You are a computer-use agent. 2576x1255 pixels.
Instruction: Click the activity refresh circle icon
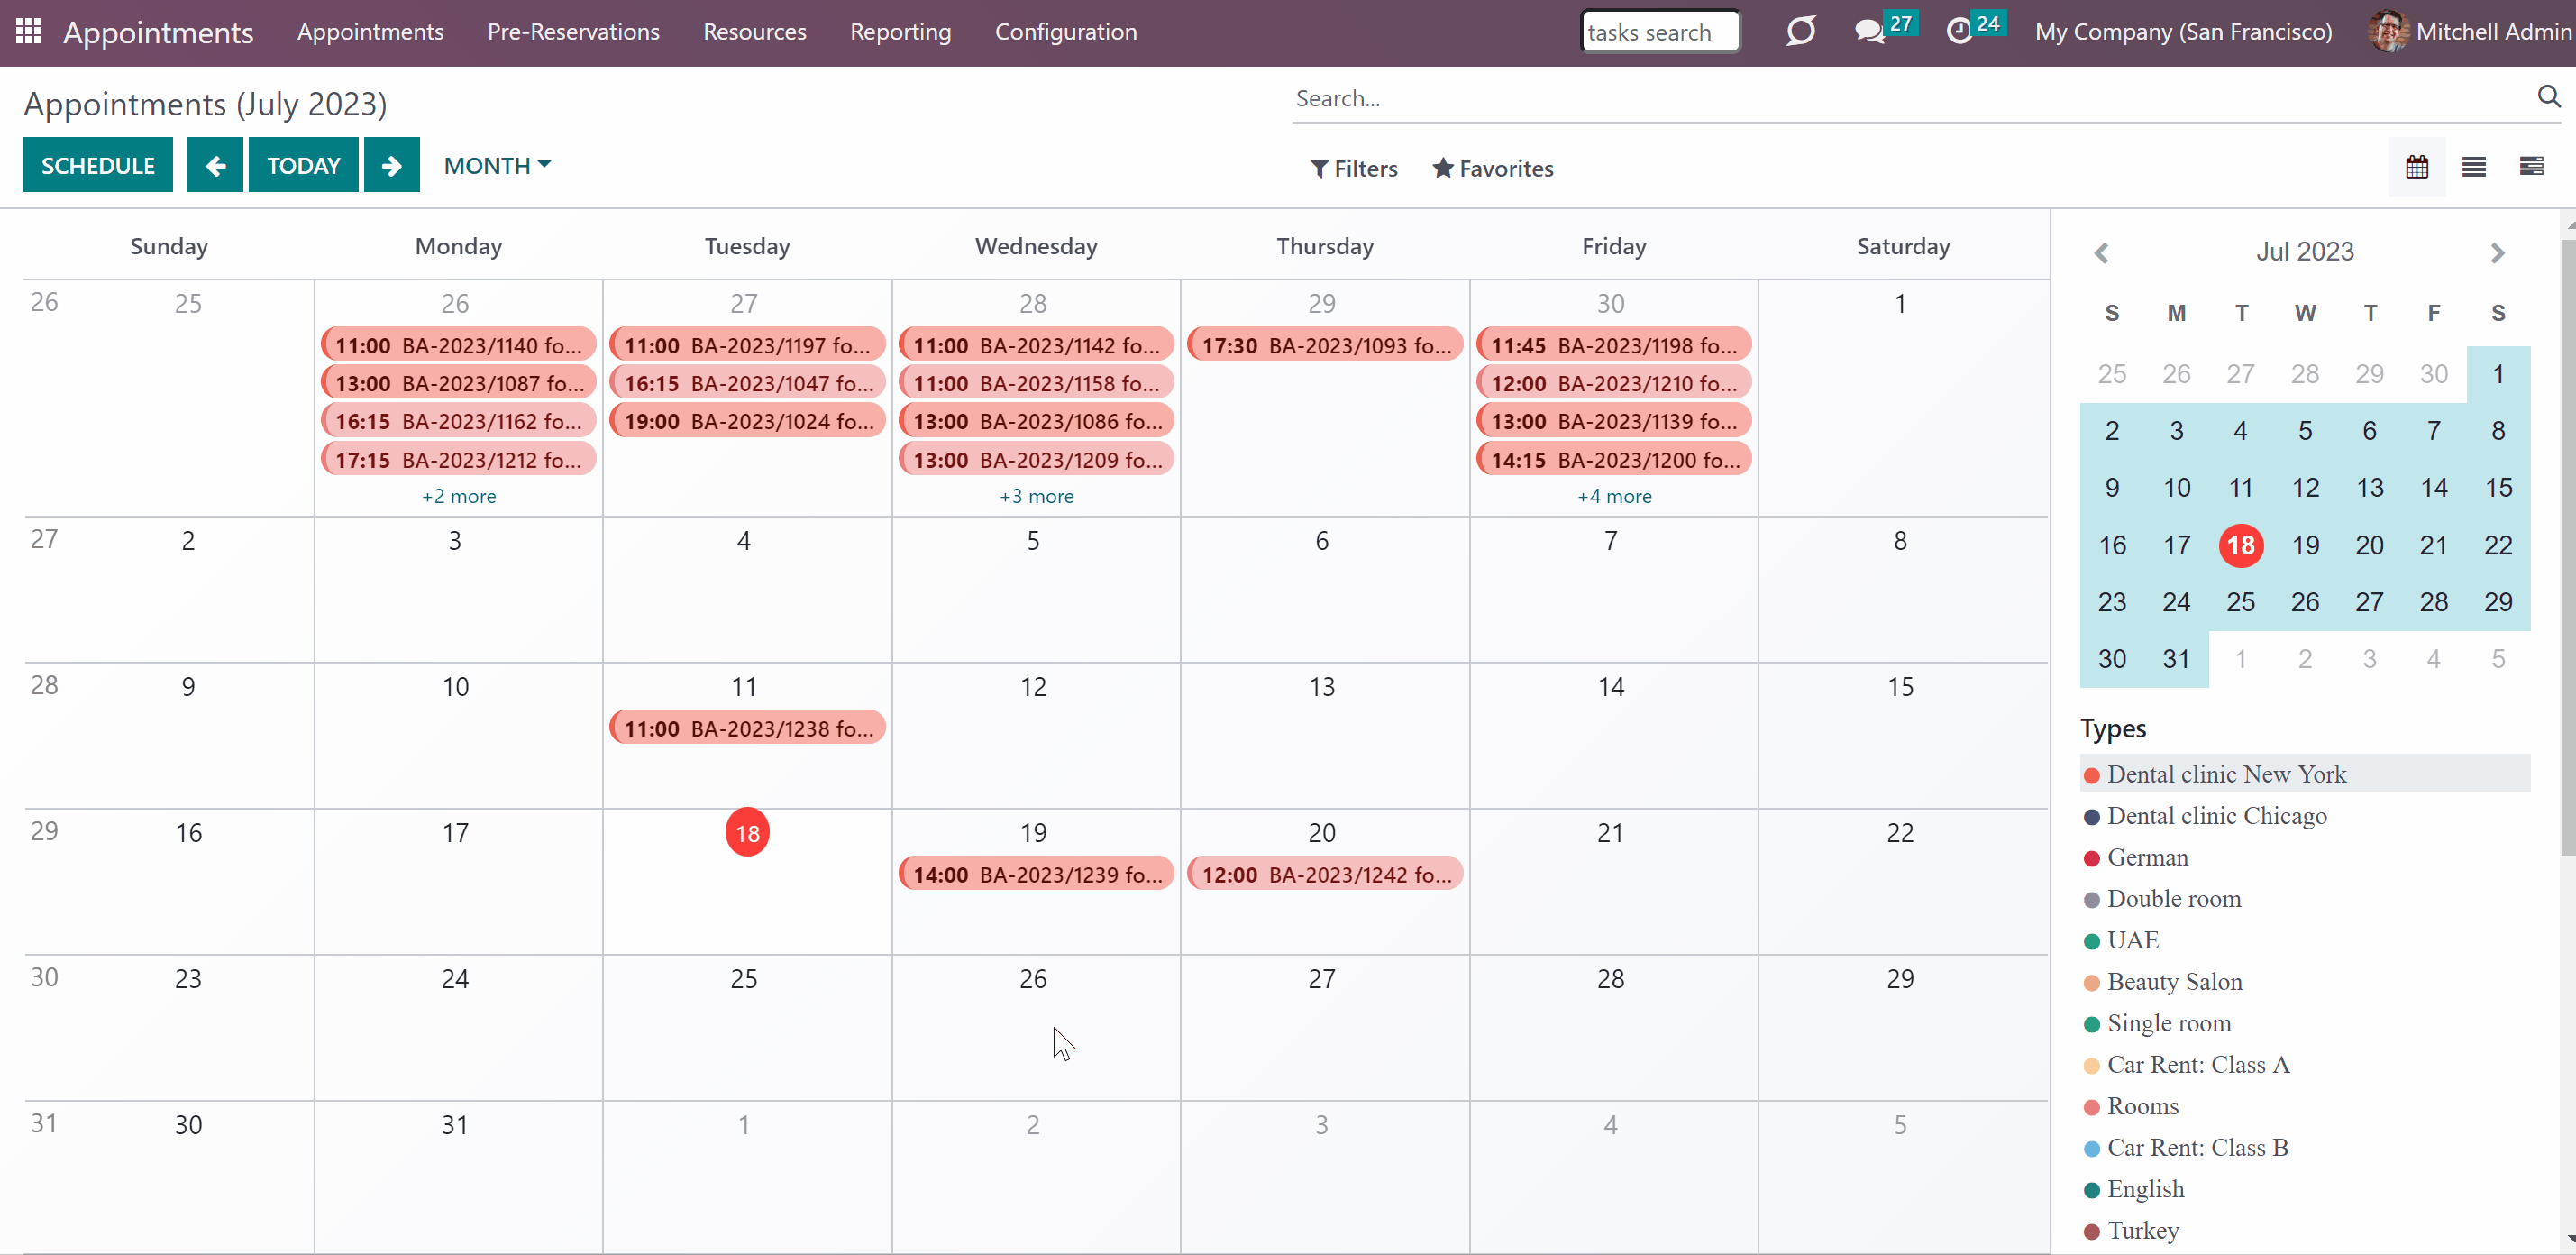(x=1800, y=31)
